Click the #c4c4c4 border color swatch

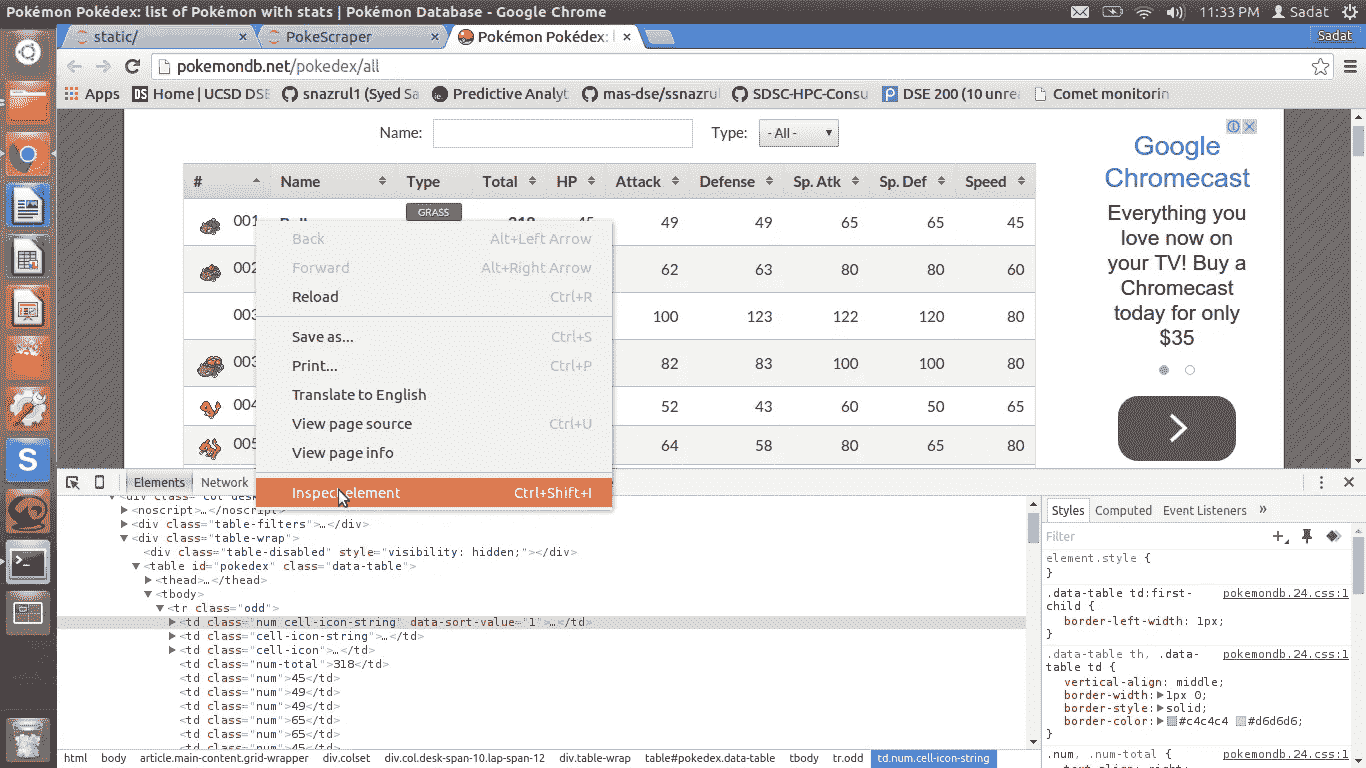[x=1172, y=721]
